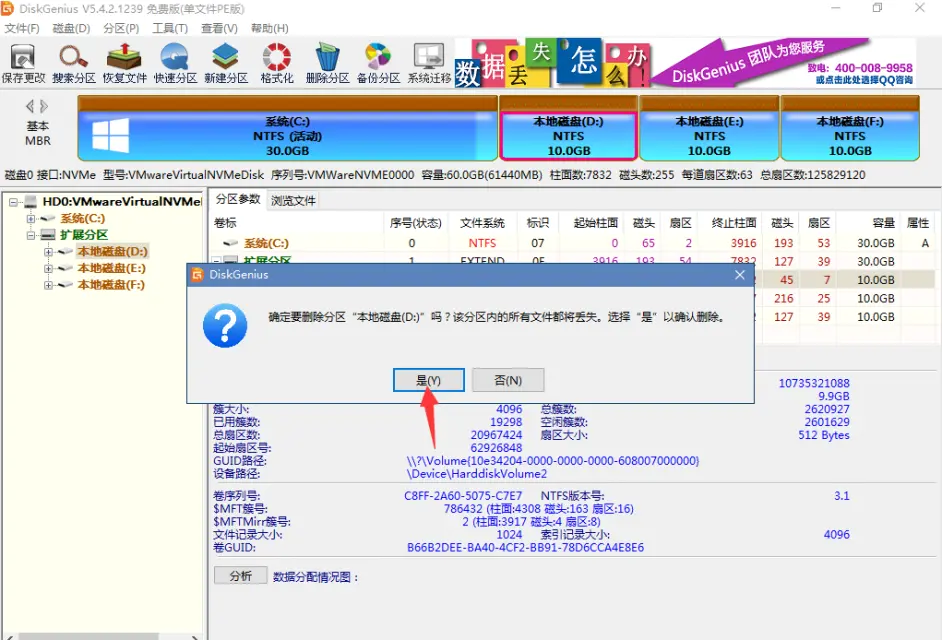Click the 保存更改 toolbar icon
Screen dimensions: 942x640
[x=23, y=63]
